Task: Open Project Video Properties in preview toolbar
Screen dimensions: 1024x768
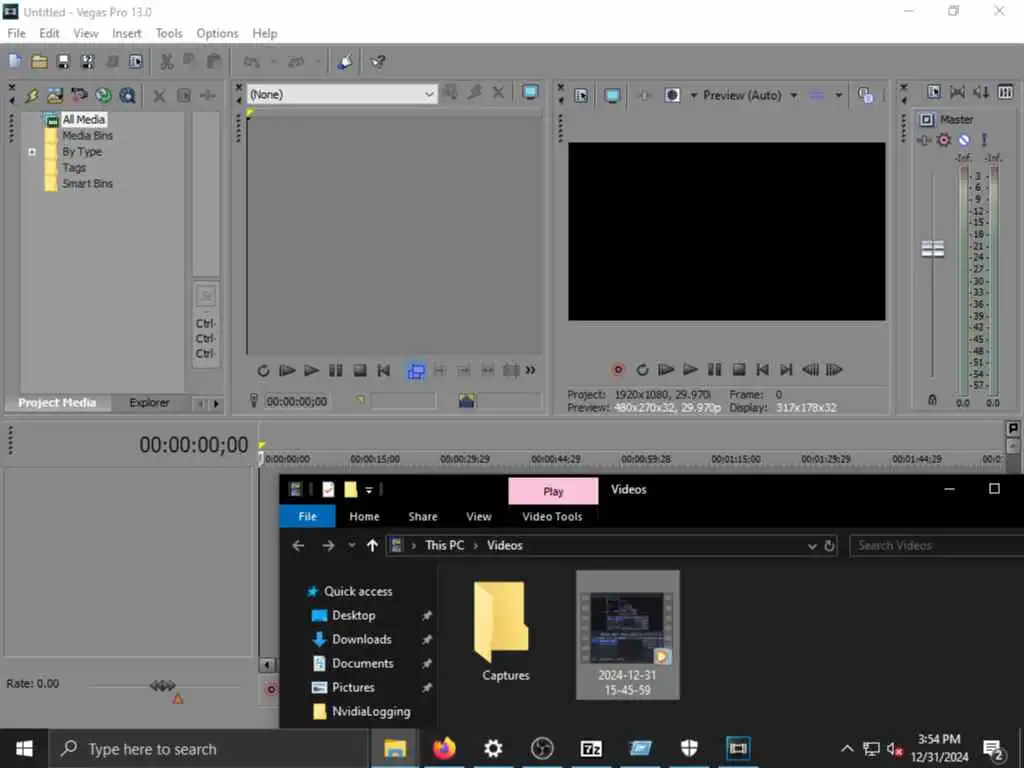Action: pos(581,95)
